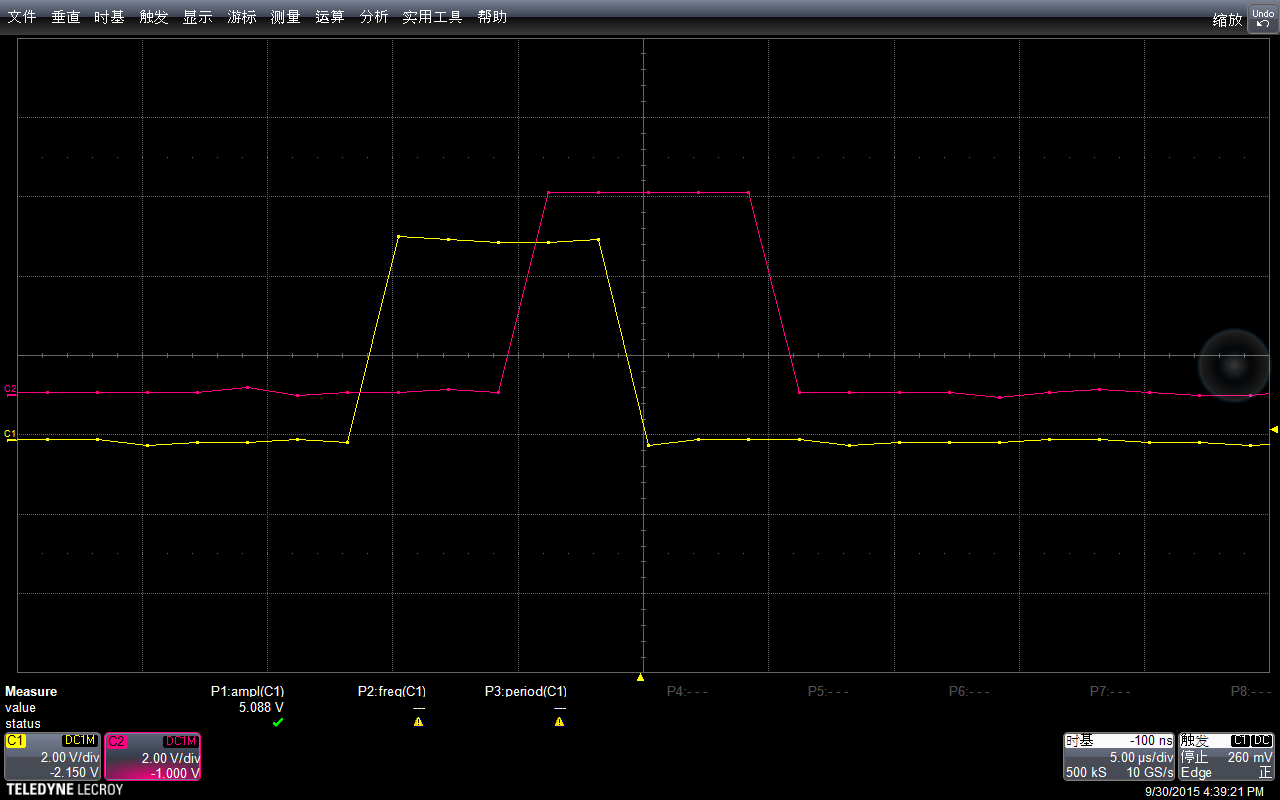Click the round floating button on grid

(1233, 365)
